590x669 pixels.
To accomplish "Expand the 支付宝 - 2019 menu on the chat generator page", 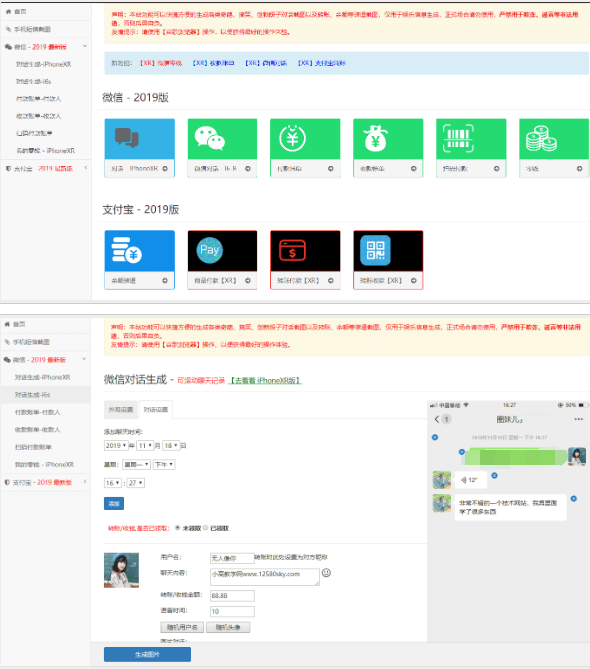I will [46, 482].
